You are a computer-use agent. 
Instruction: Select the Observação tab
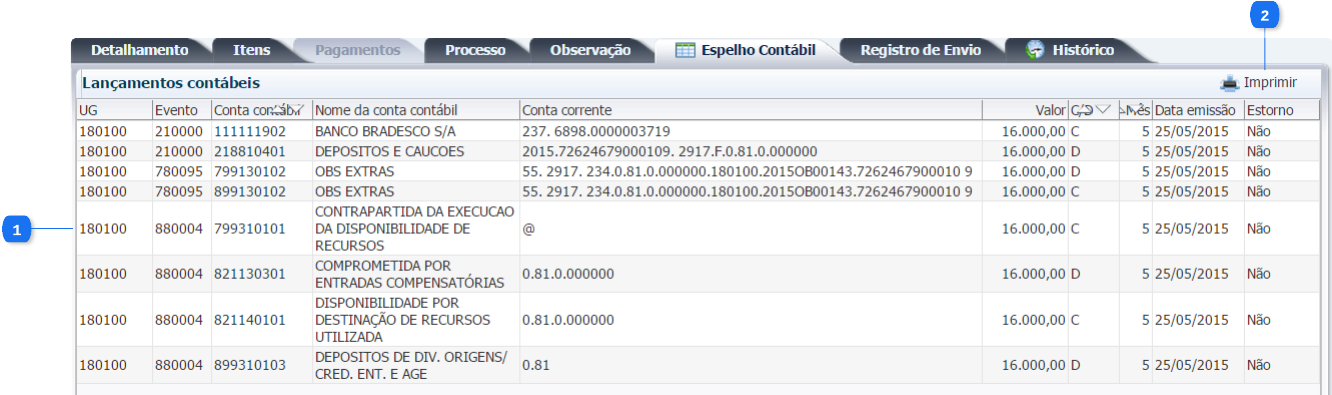click(590, 50)
